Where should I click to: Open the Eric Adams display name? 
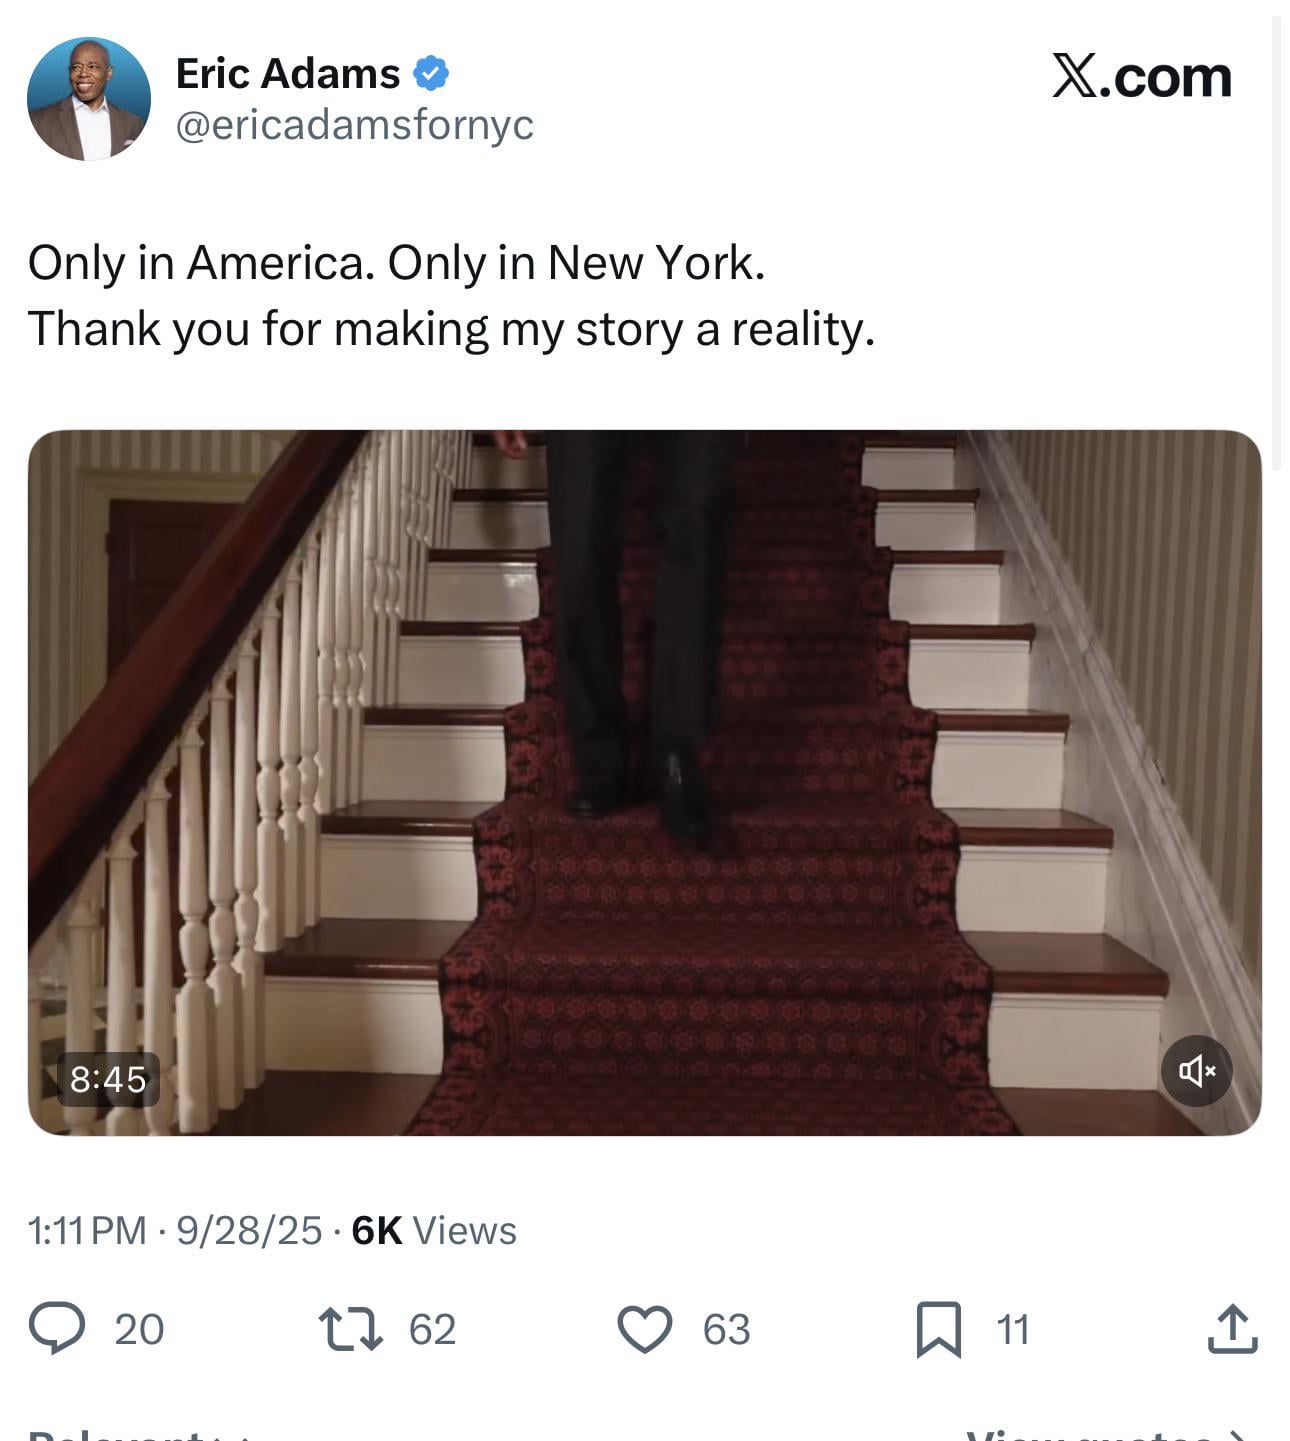[x=288, y=74]
